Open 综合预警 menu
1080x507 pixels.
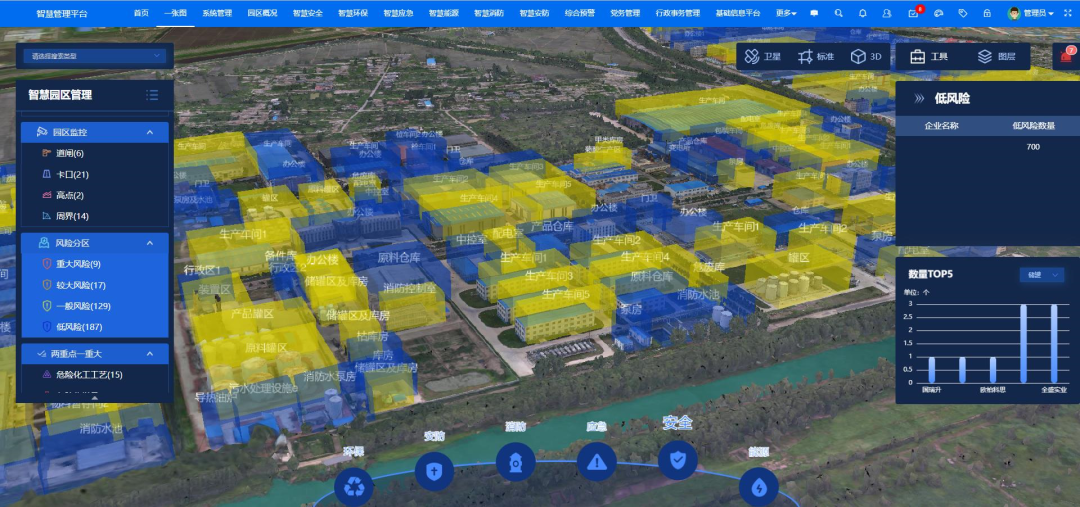[579, 13]
